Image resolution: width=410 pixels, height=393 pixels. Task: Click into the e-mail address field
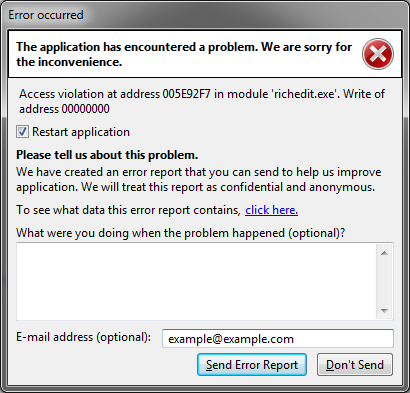coord(278,339)
